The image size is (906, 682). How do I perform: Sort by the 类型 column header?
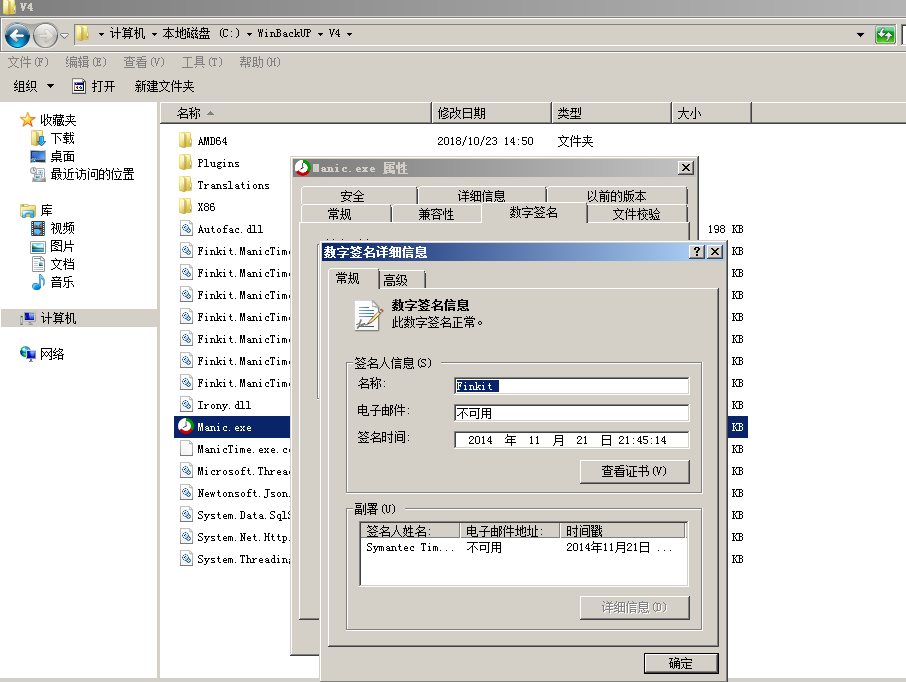[611, 113]
